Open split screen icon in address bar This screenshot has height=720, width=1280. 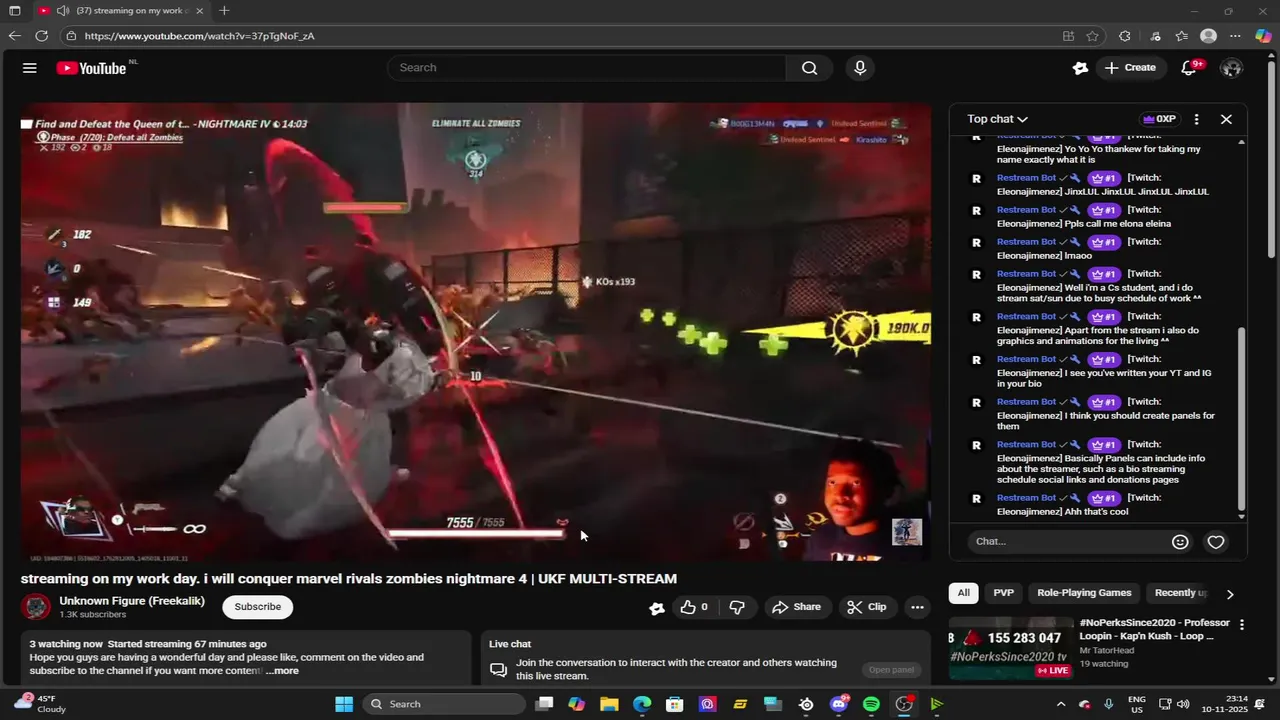point(1069,36)
